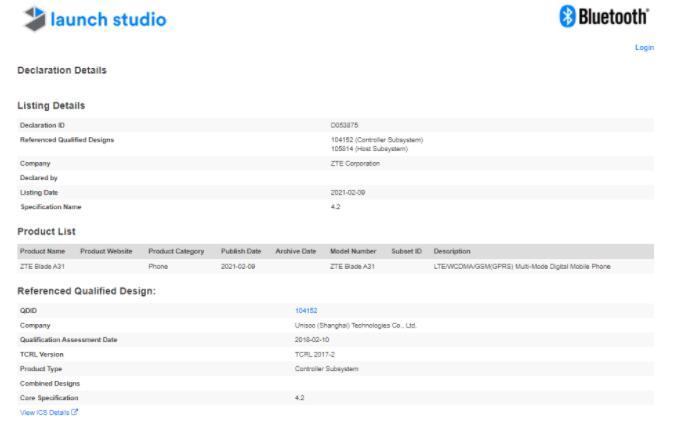The height and width of the screenshot is (428, 673).
Task: Click the Declaration Details heading
Action: pos(62,70)
